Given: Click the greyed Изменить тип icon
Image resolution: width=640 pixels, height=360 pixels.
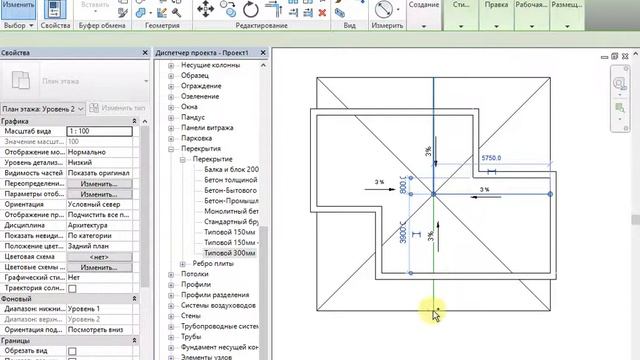Looking at the screenshot, I should (94, 108).
